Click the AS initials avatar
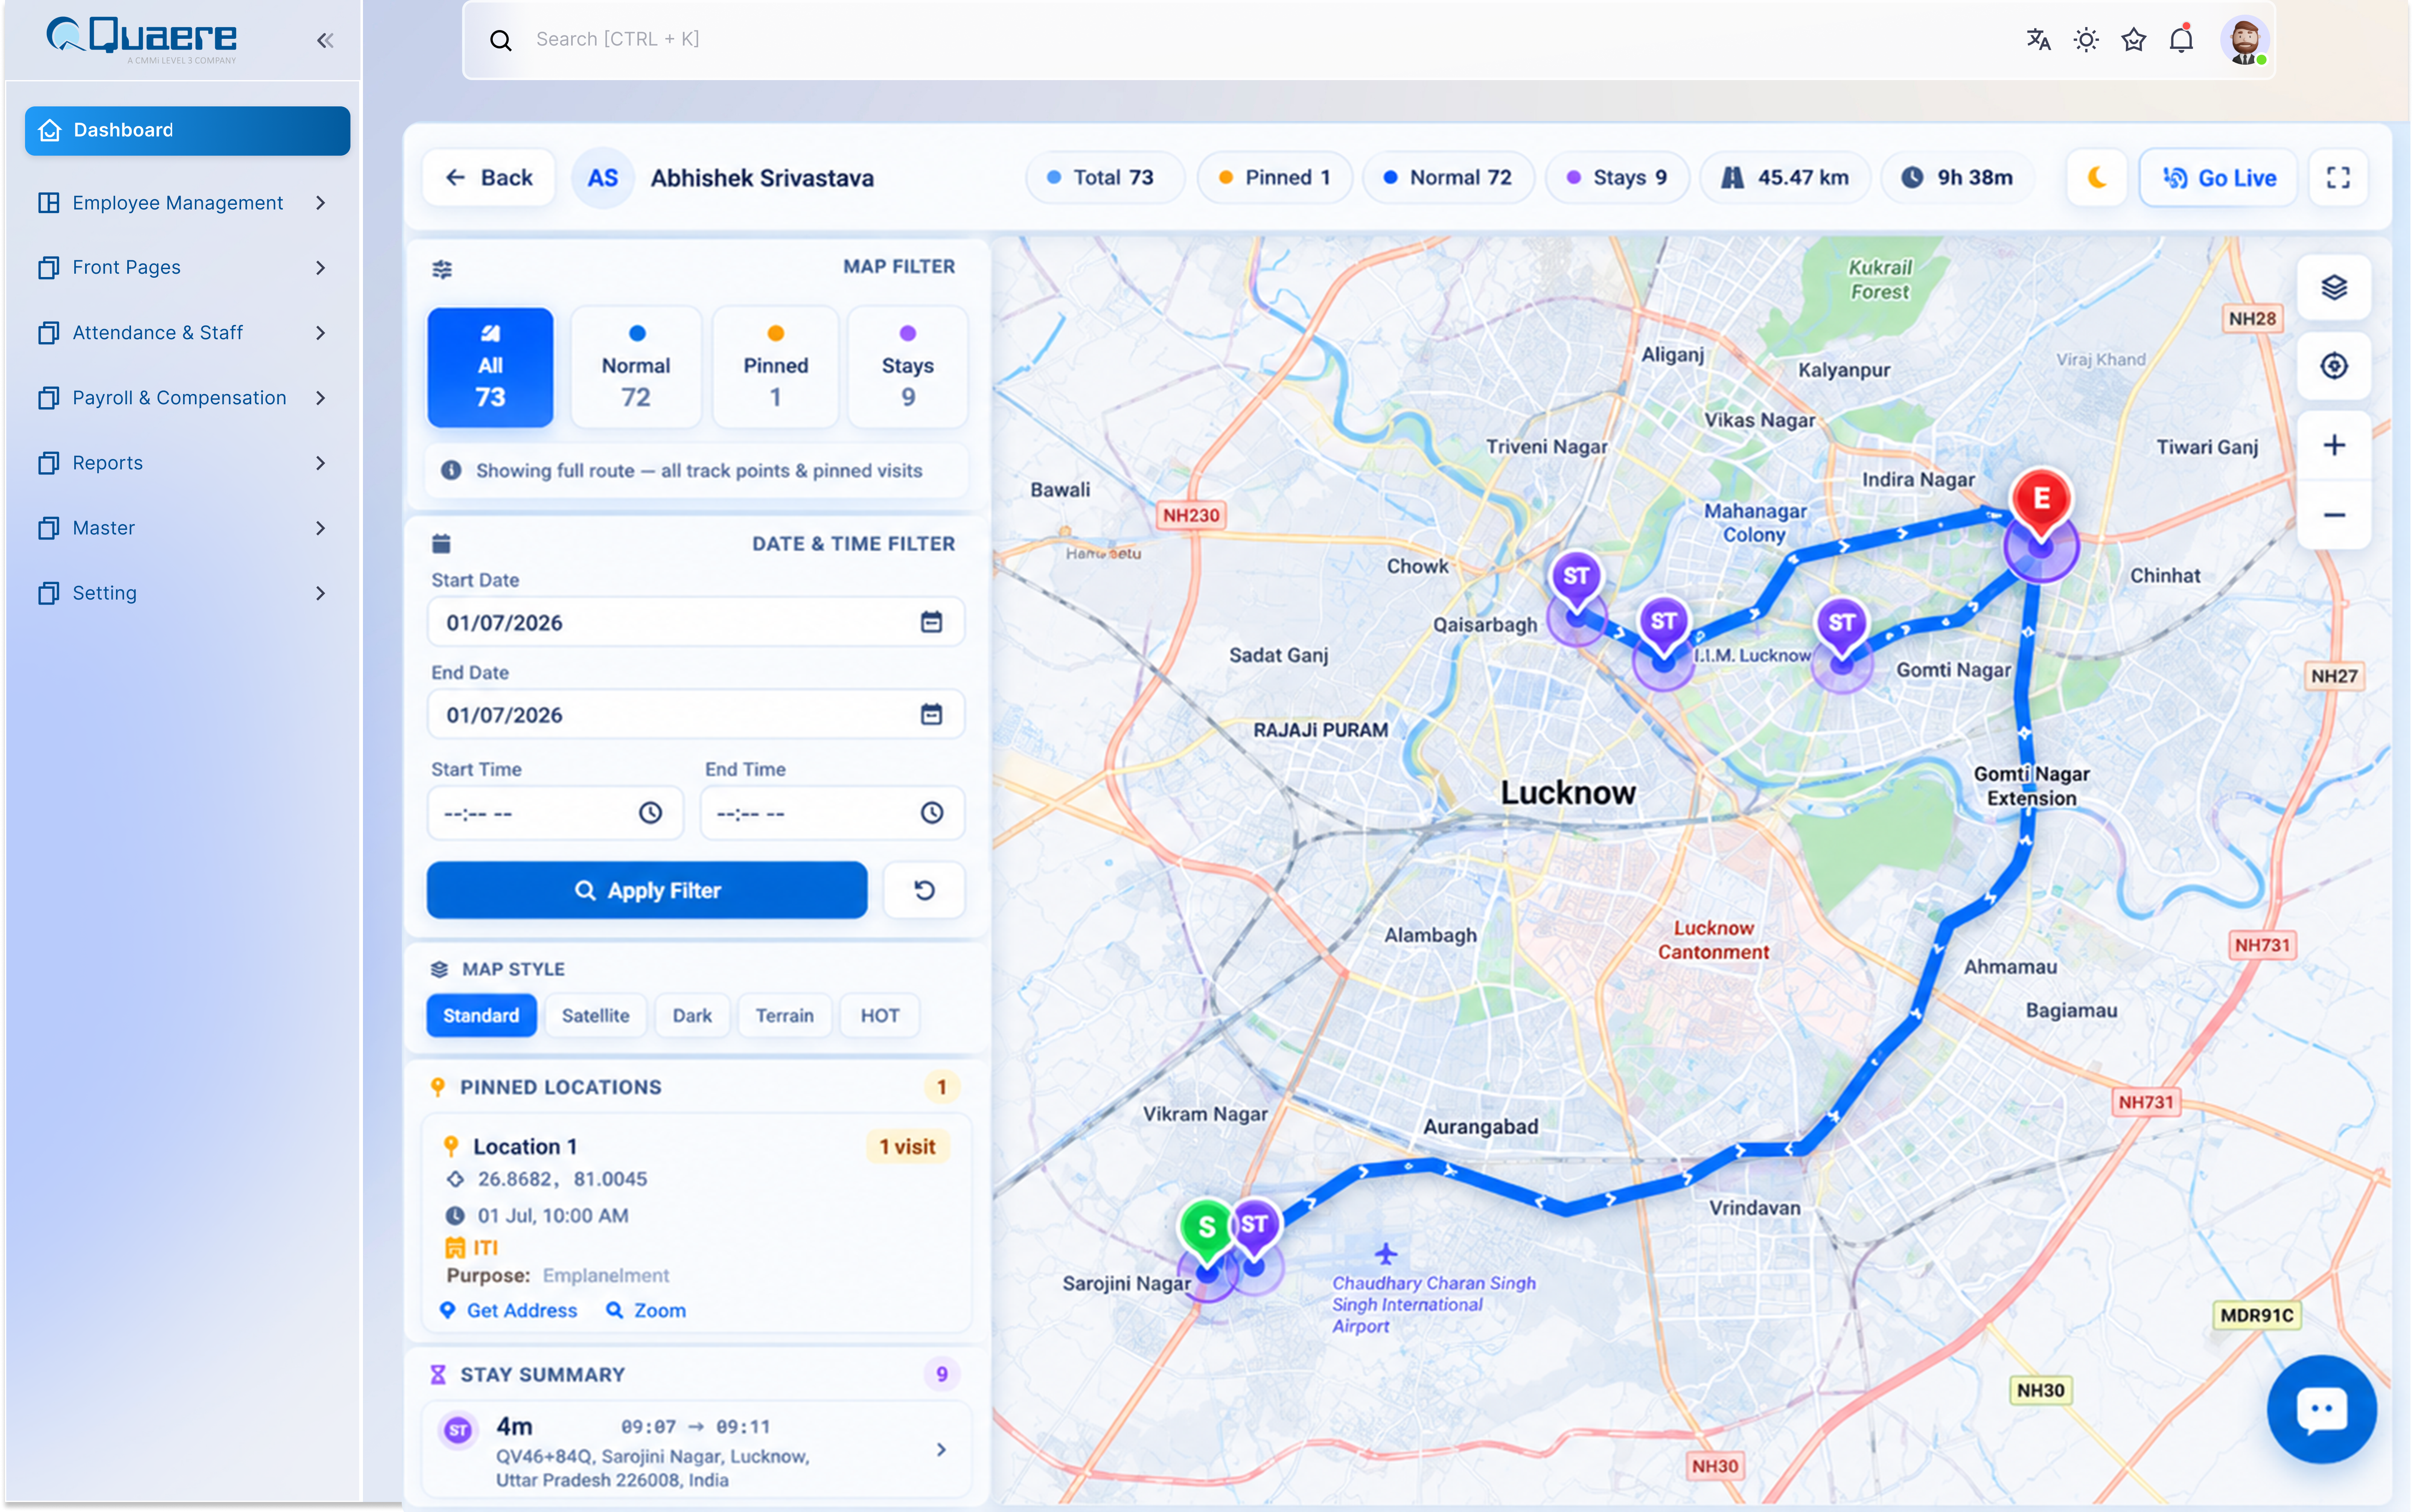This screenshot has width=2413, height=1512. tap(602, 178)
